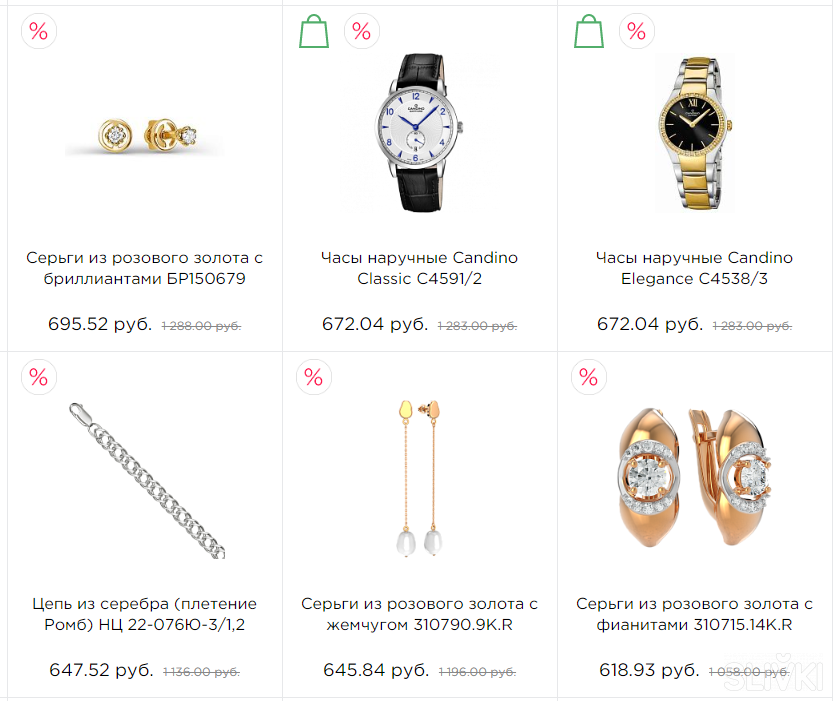
Task: Open title link Серьги с фианитами 310715.14K.R
Action: [694, 614]
